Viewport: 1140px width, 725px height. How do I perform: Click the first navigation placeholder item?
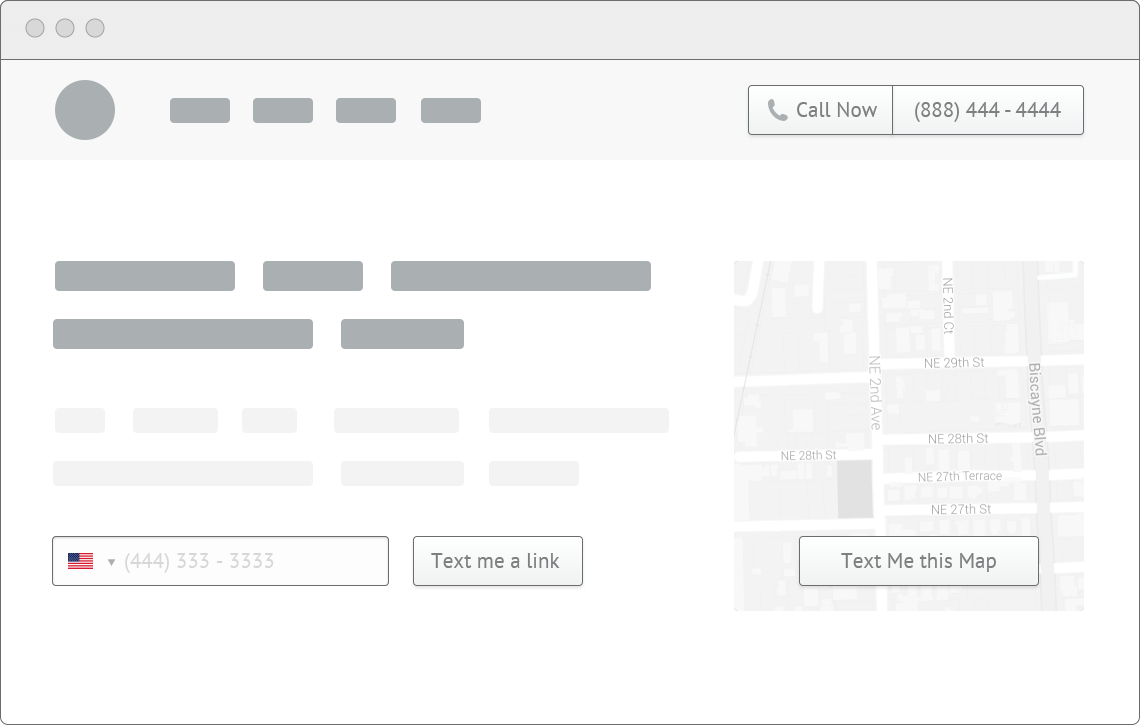point(200,110)
